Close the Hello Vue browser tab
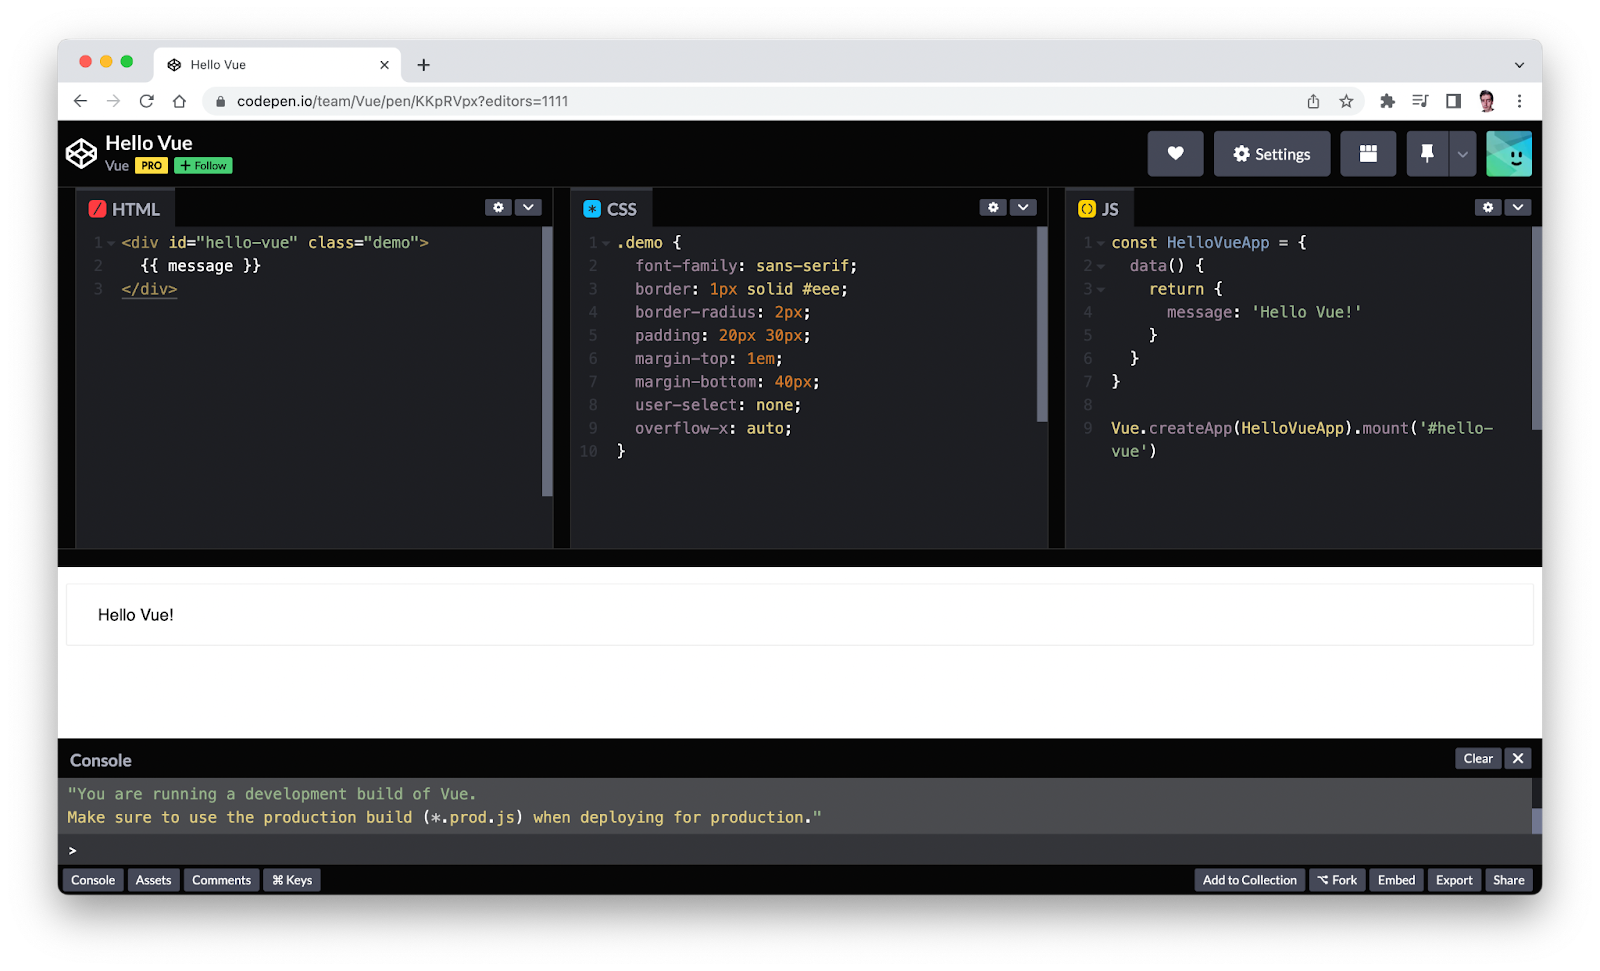This screenshot has height=971, width=1600. coord(384,65)
